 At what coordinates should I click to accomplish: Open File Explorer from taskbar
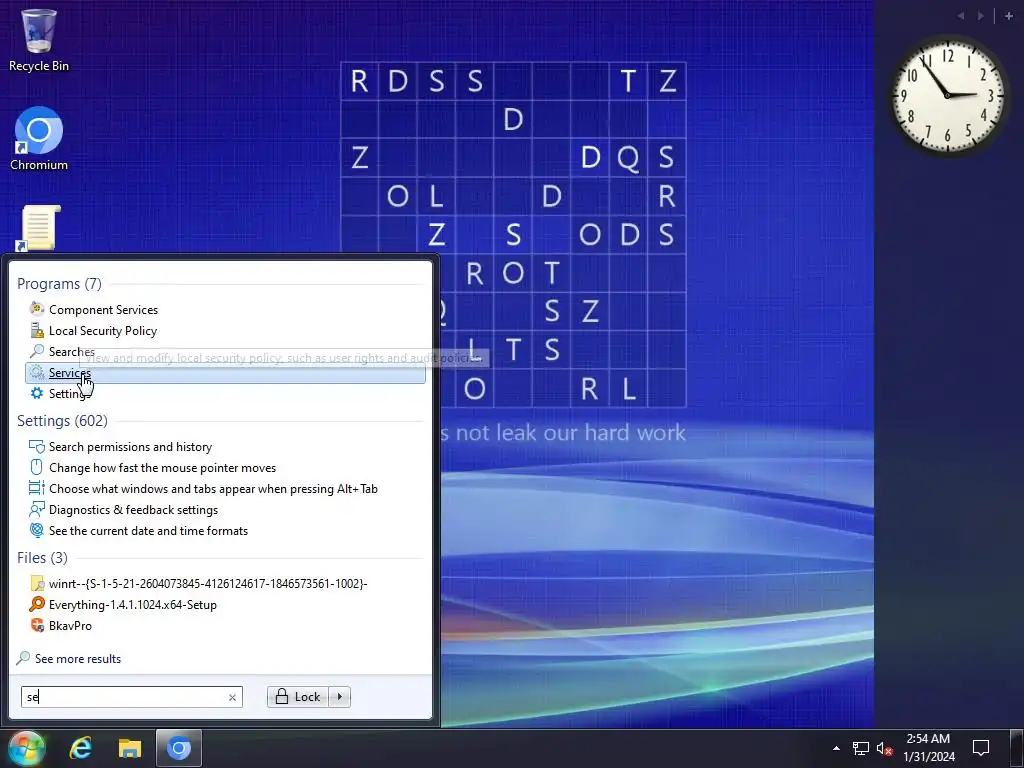pyautogui.click(x=129, y=748)
